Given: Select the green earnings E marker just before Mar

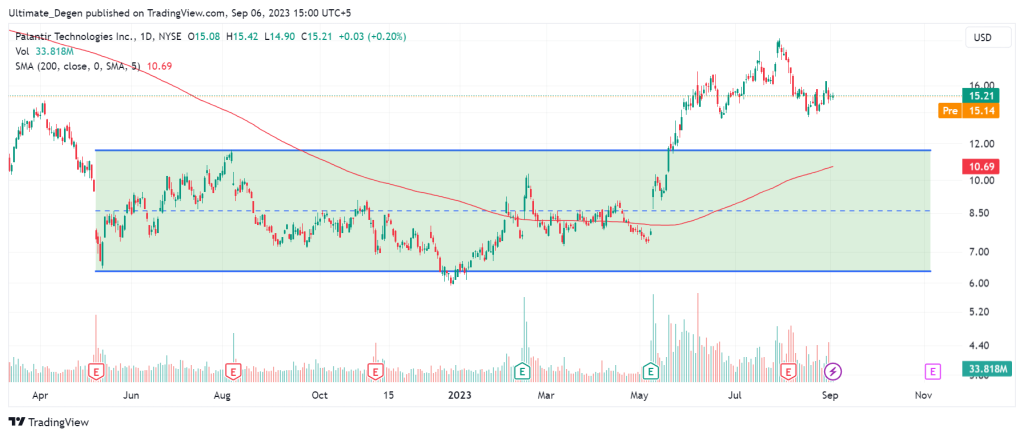Looking at the screenshot, I should point(522,372).
